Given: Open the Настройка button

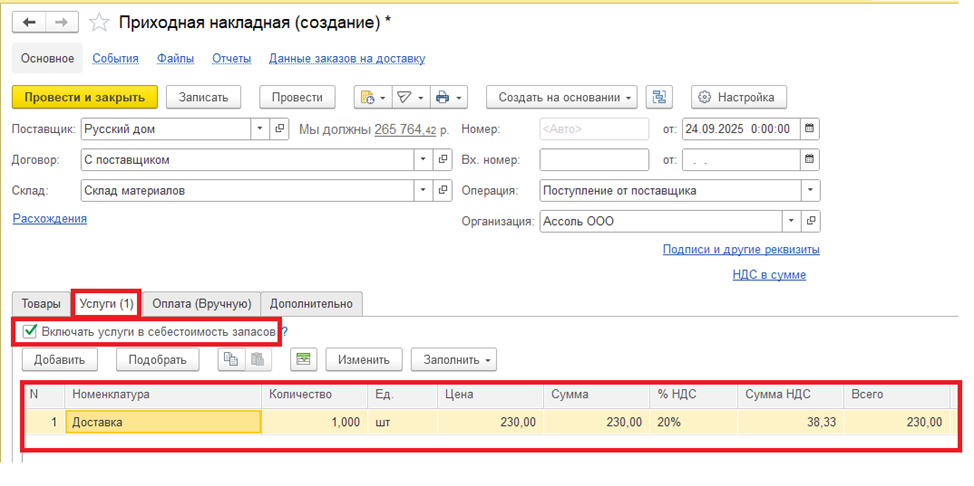Looking at the screenshot, I should tap(739, 98).
